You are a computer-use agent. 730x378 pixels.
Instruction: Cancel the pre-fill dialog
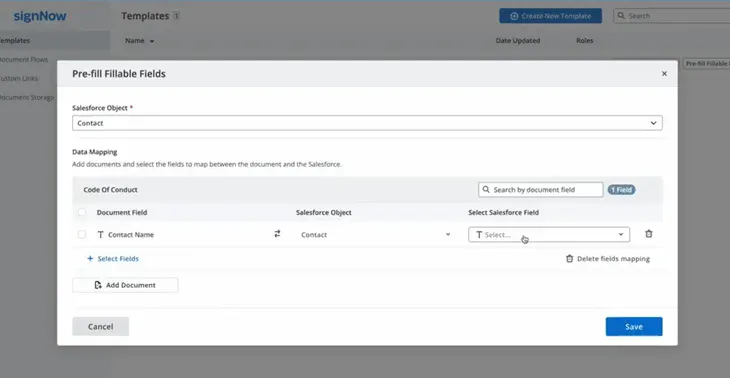click(101, 326)
